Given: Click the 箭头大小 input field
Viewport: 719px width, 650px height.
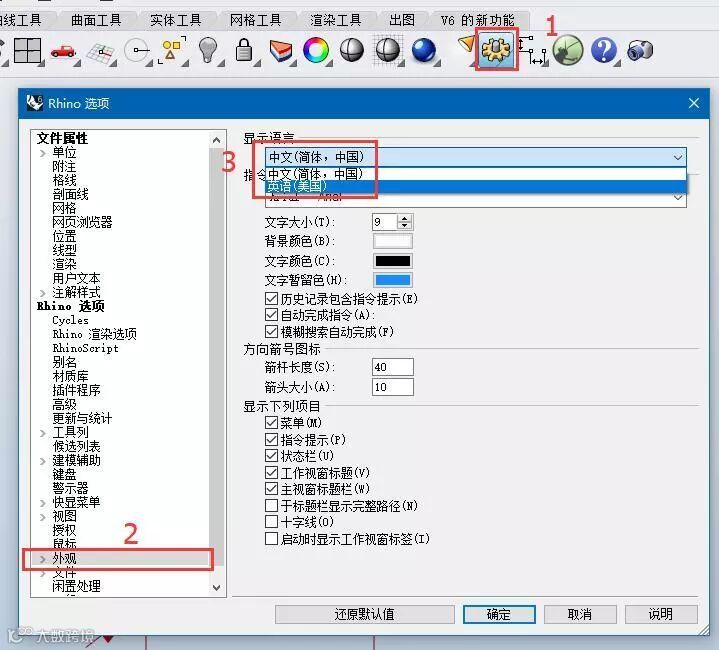Looking at the screenshot, I should pyautogui.click(x=393, y=387).
